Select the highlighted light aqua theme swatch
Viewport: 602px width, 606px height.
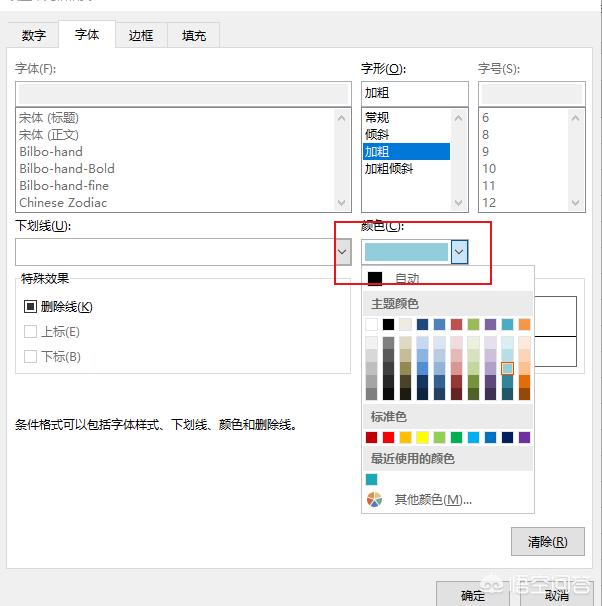click(507, 368)
